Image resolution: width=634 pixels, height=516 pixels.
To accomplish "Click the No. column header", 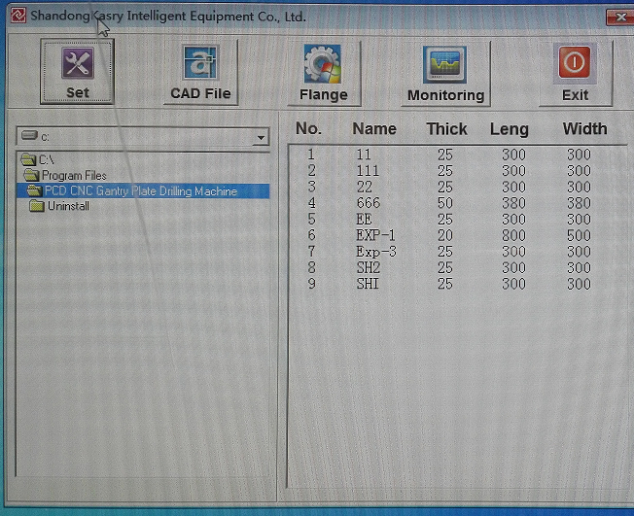I will [x=309, y=128].
